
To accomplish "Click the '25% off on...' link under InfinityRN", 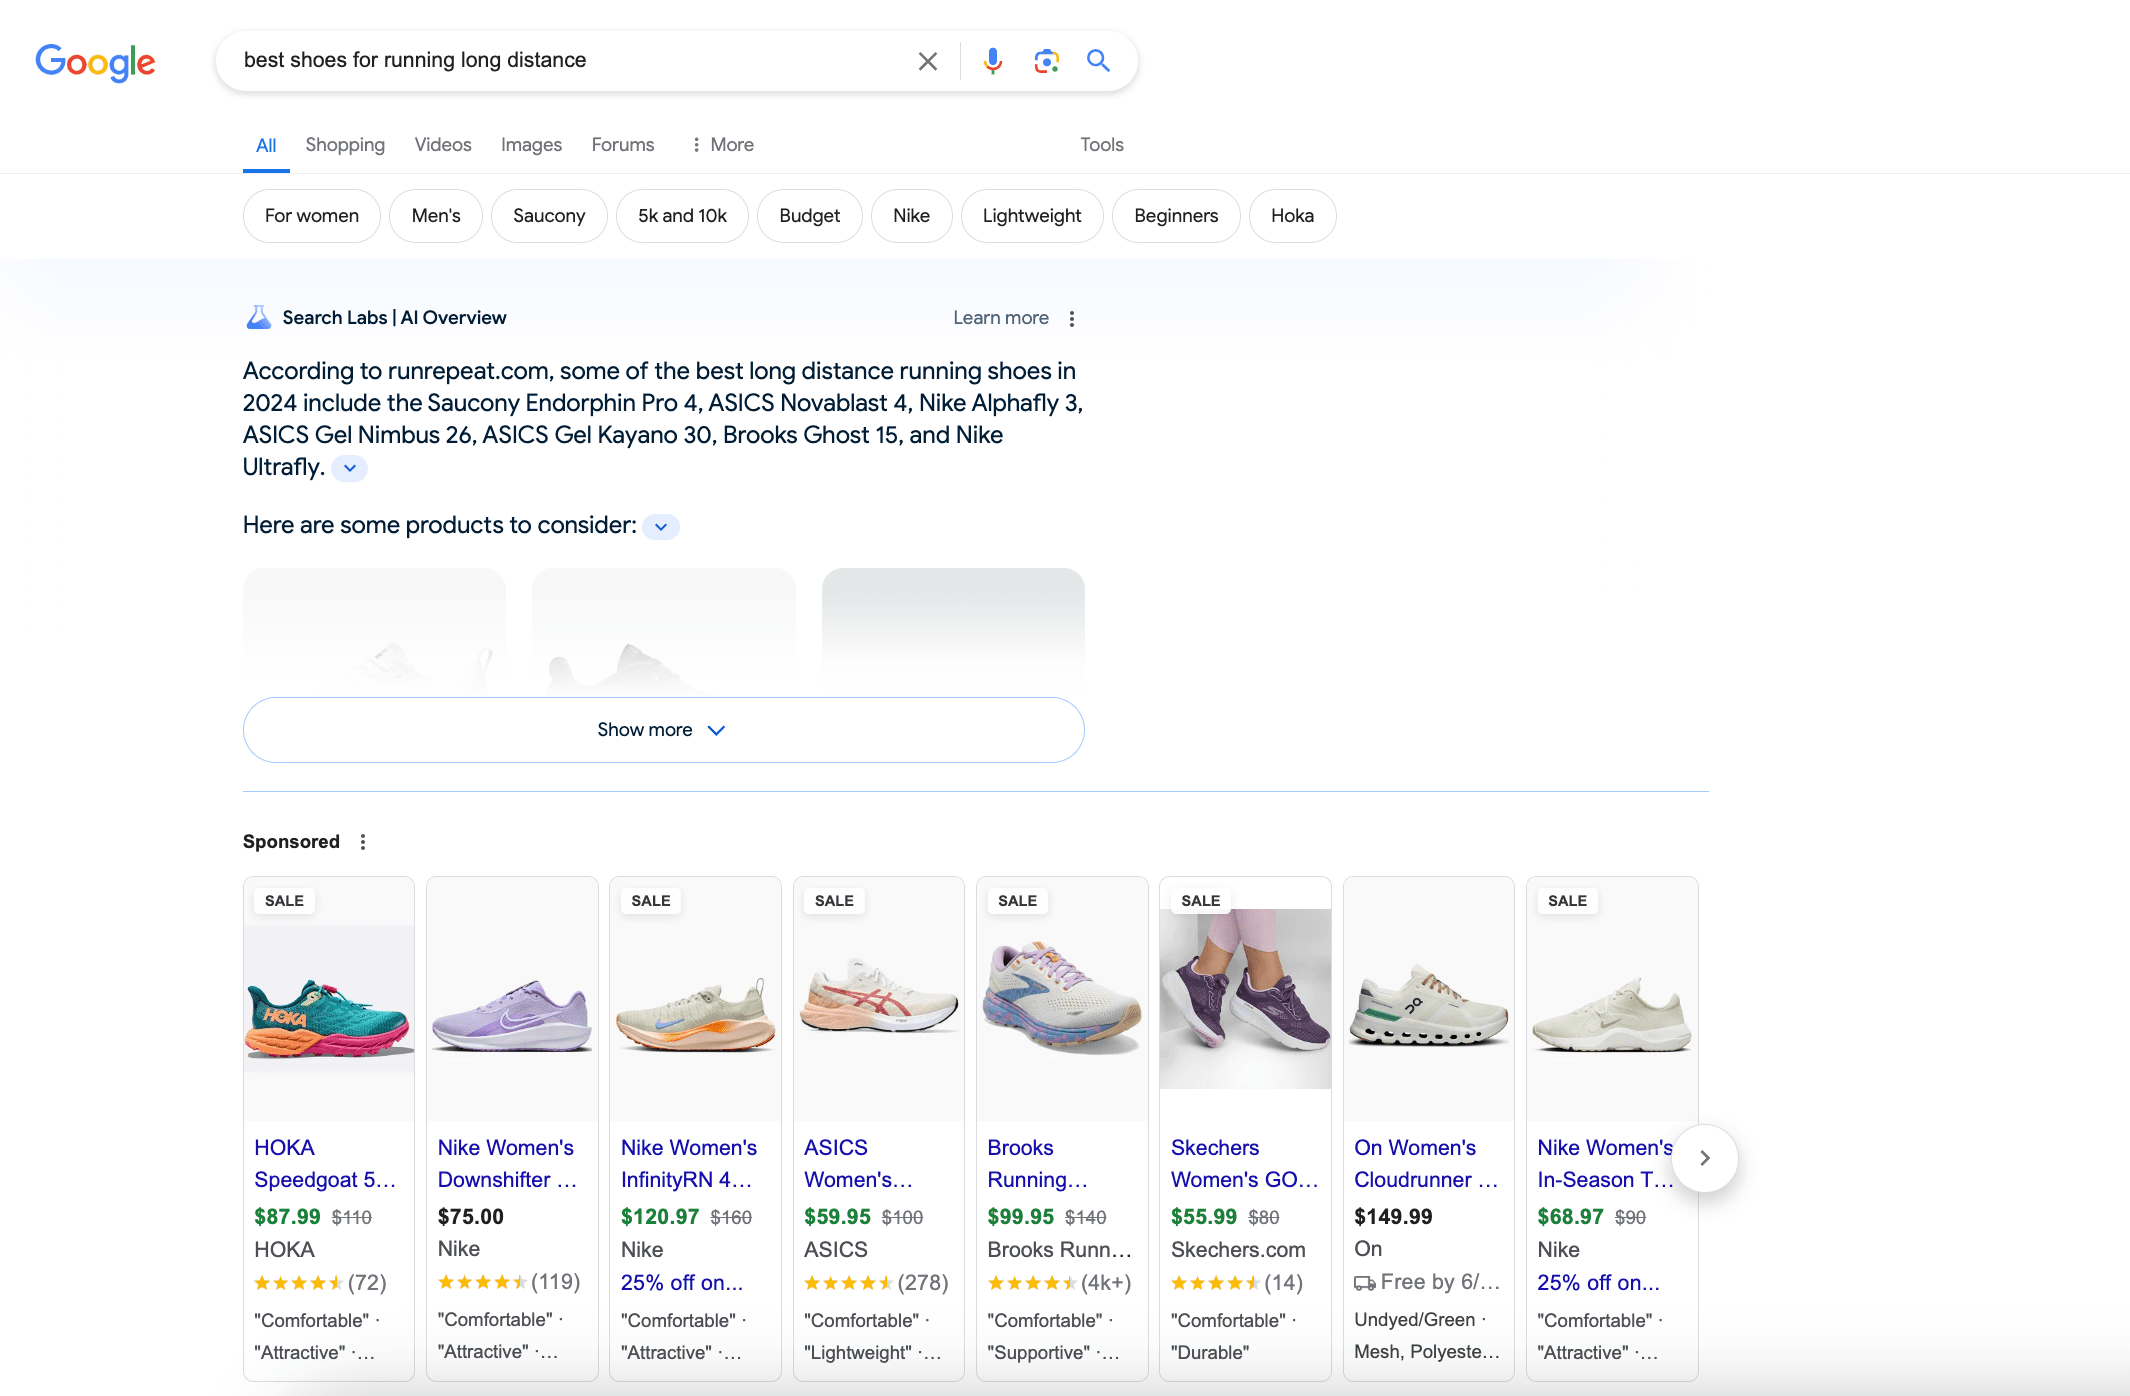I will (682, 1283).
